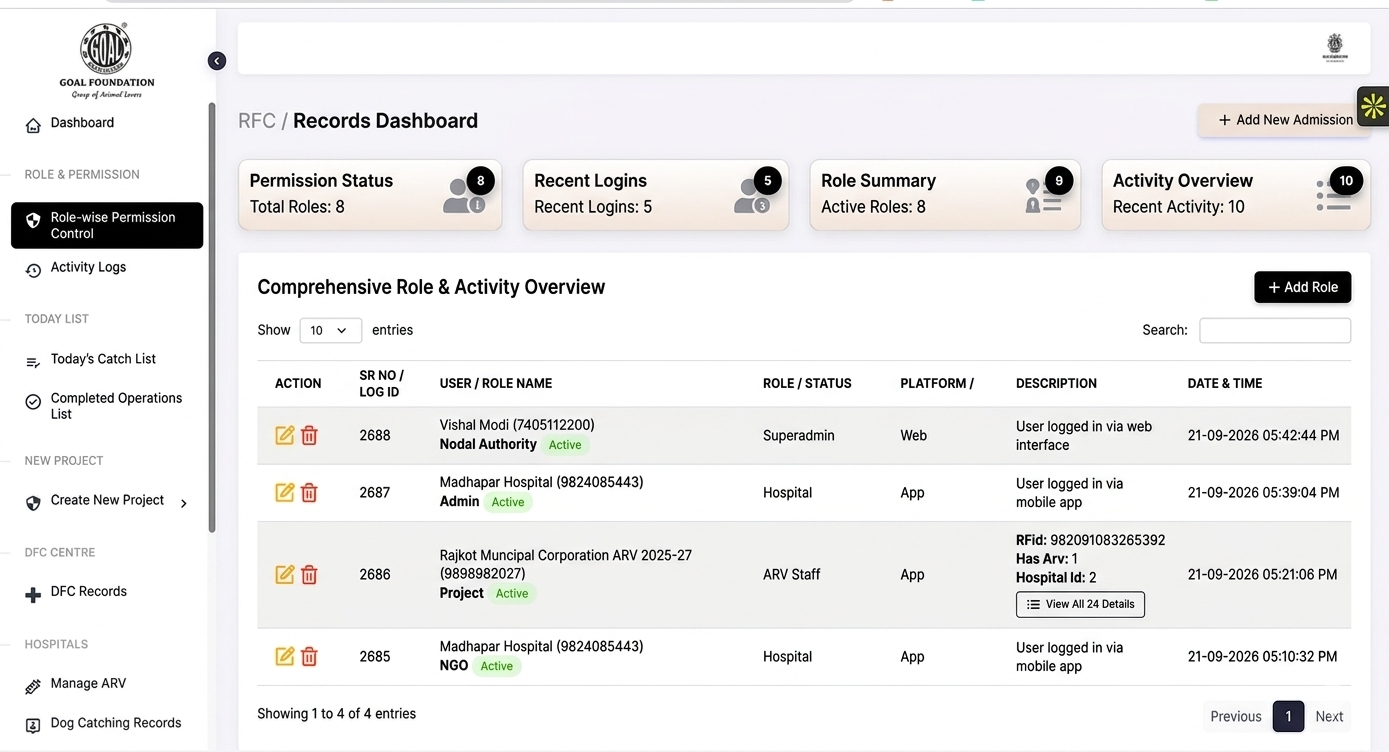Edit log entry 2685
This screenshot has height=752, width=1389.
pyautogui.click(x=285, y=656)
